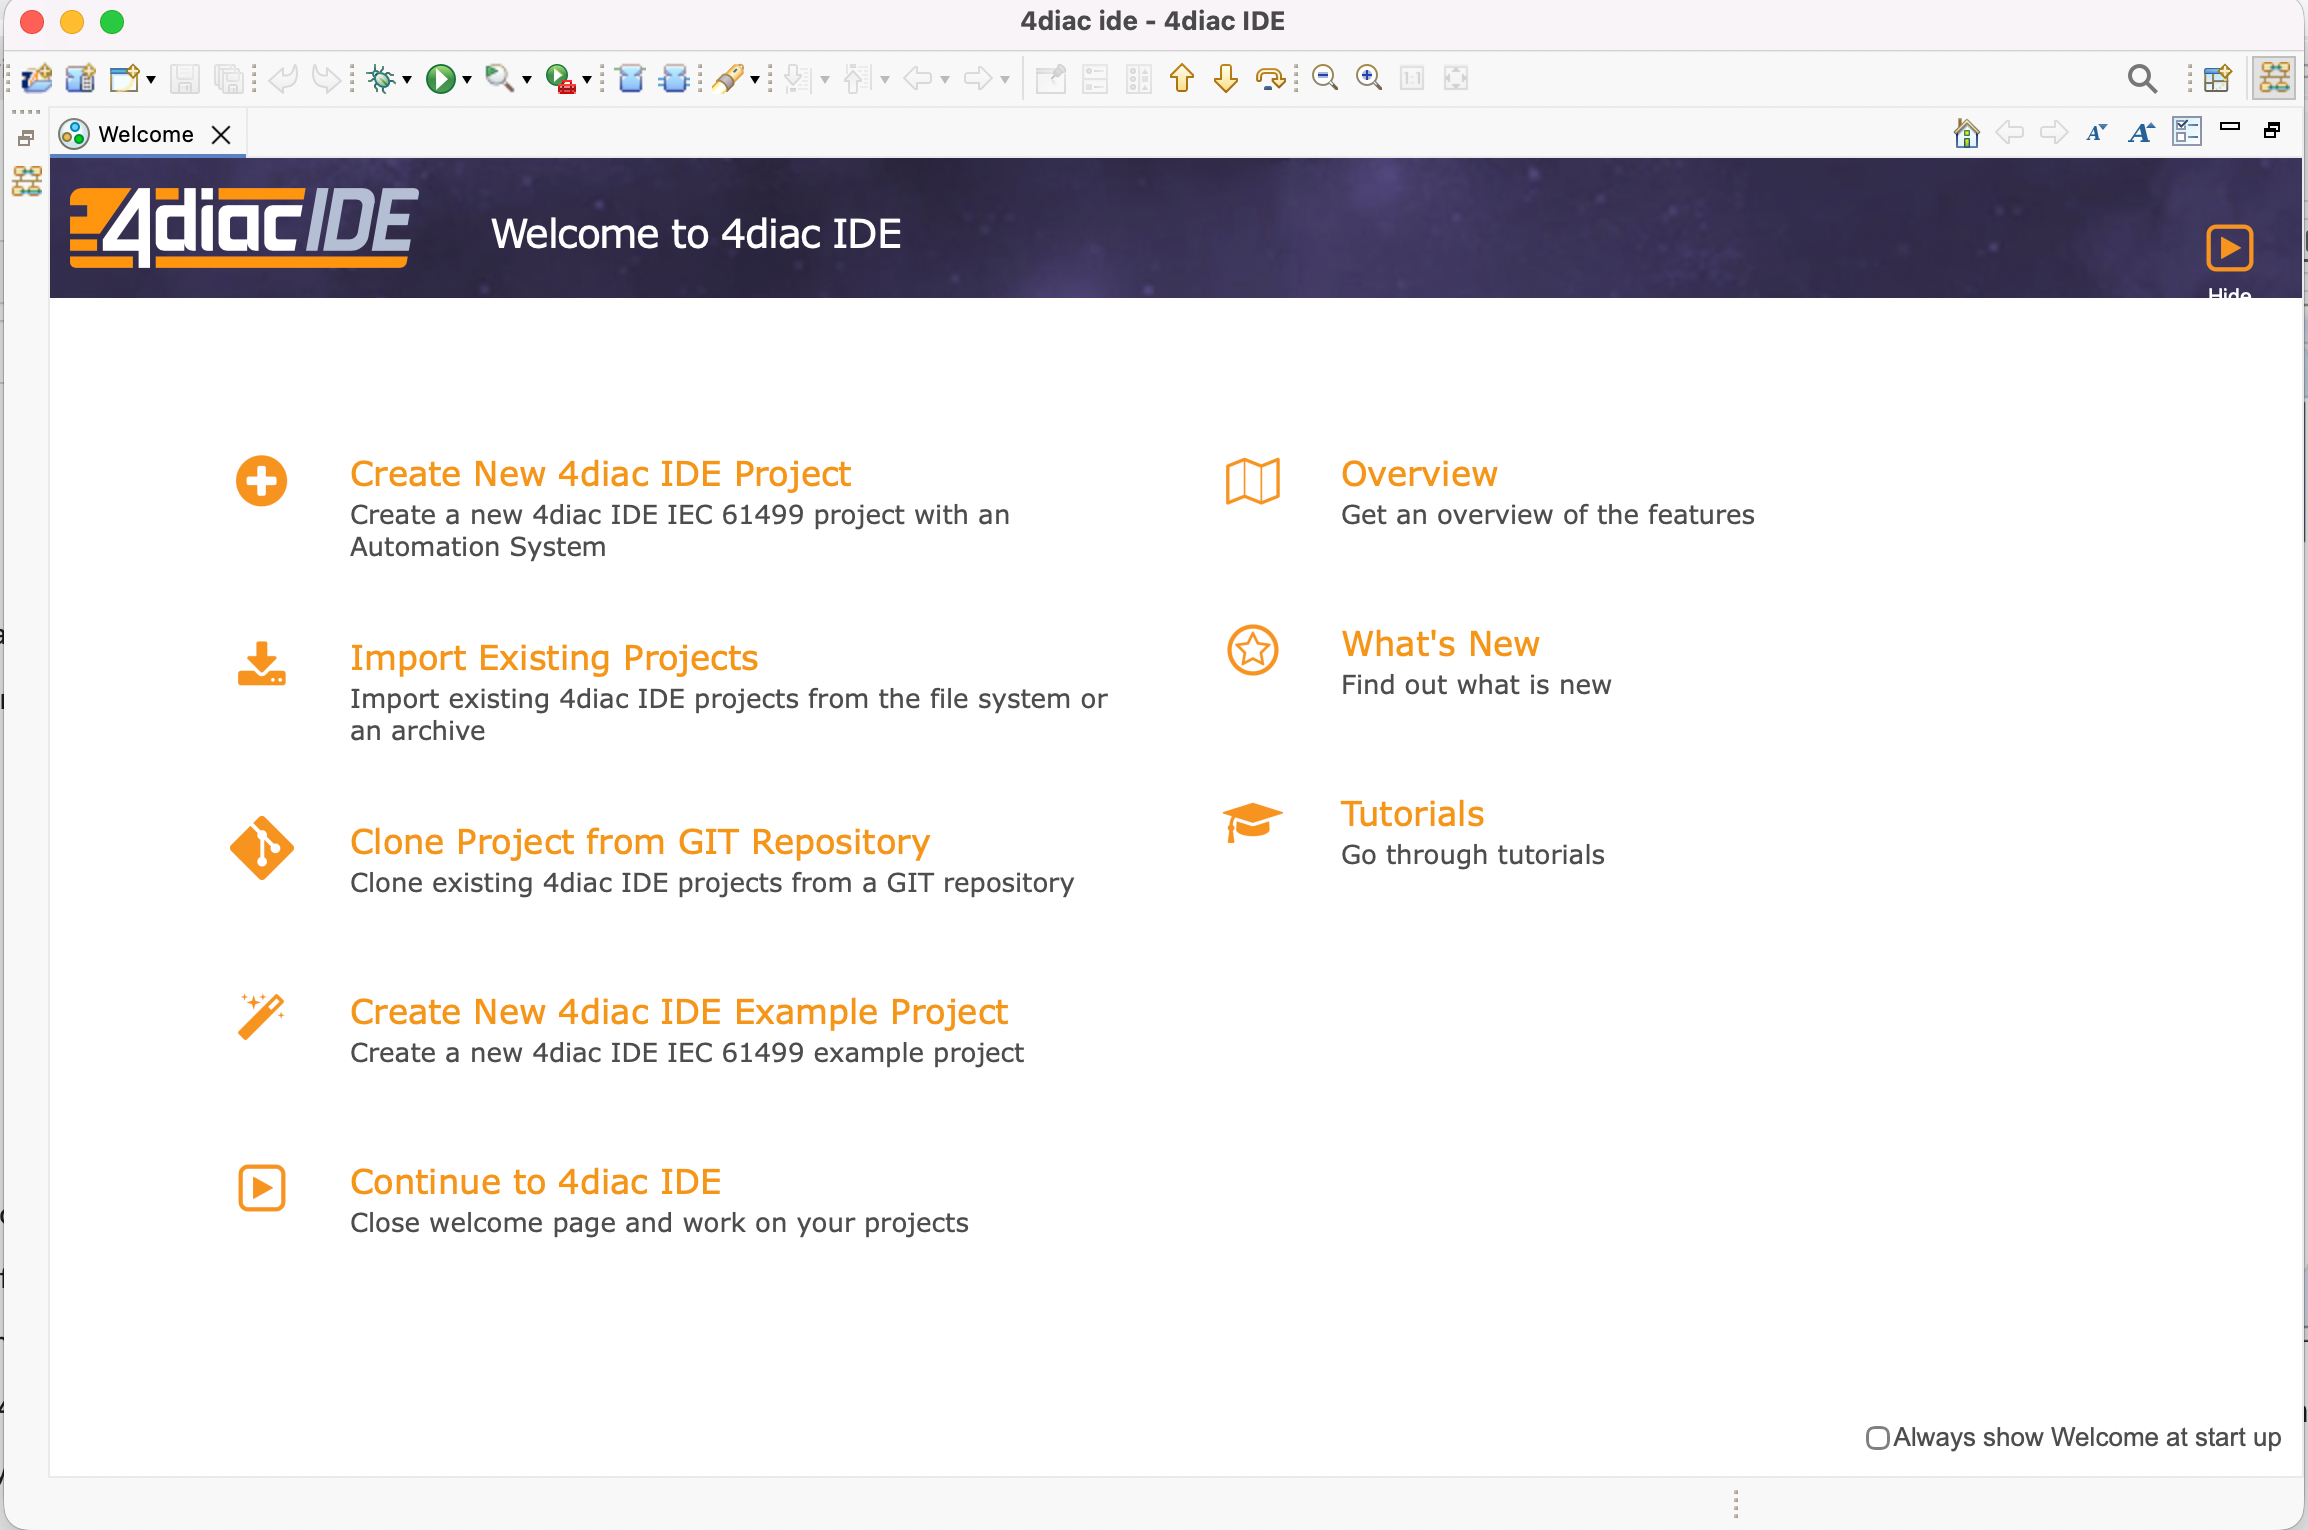Click the 1:1 zoom reset icon

point(1412,78)
